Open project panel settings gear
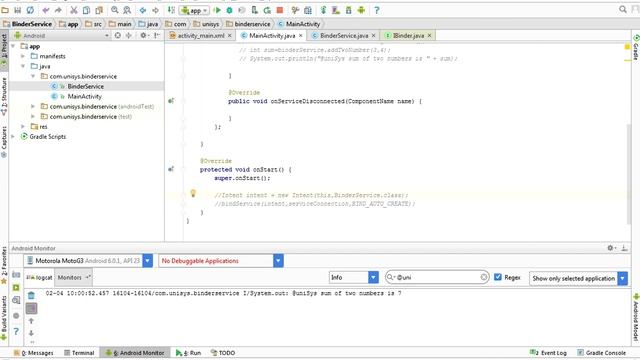This screenshot has height=360, width=640. (x=144, y=36)
